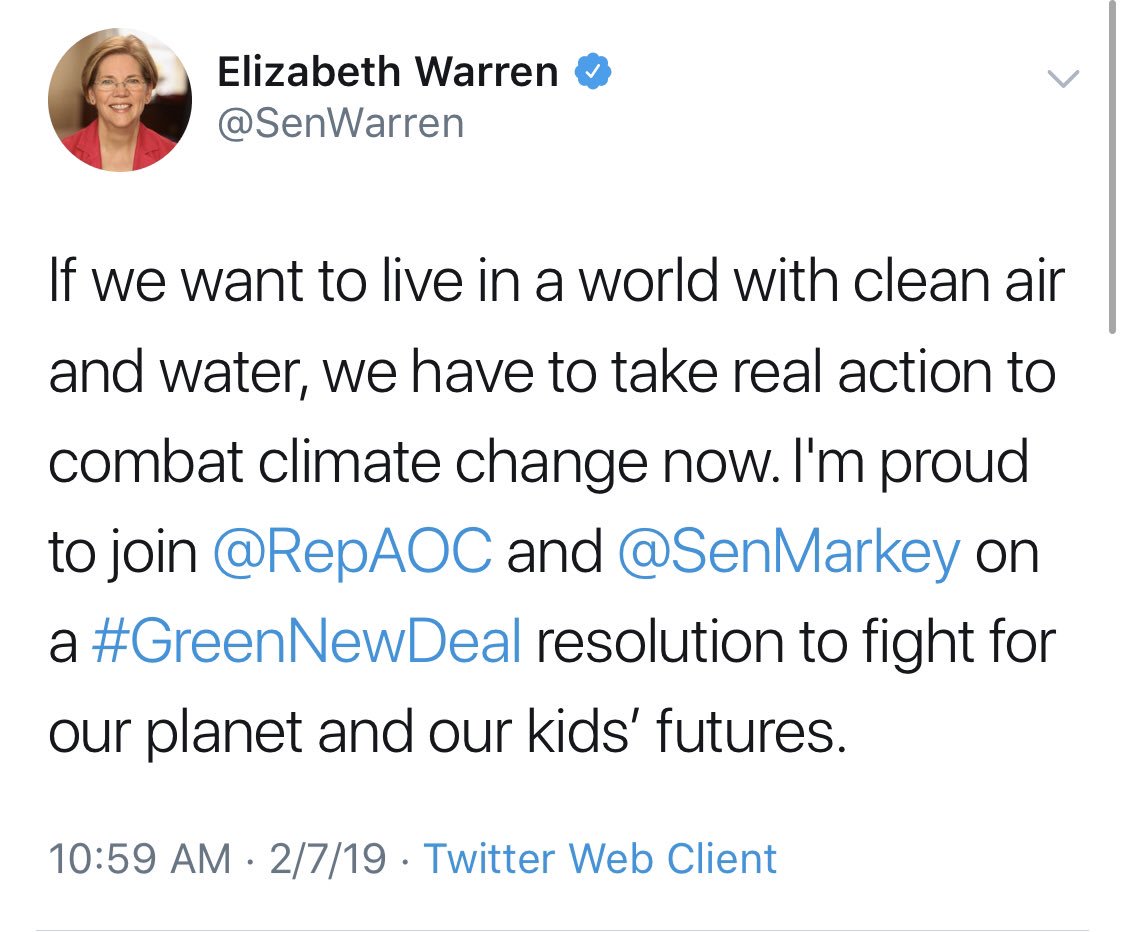Image resolution: width=1125 pixels, height=932 pixels.
Task: Click the 10:59 AM timestamp
Action: [139, 858]
